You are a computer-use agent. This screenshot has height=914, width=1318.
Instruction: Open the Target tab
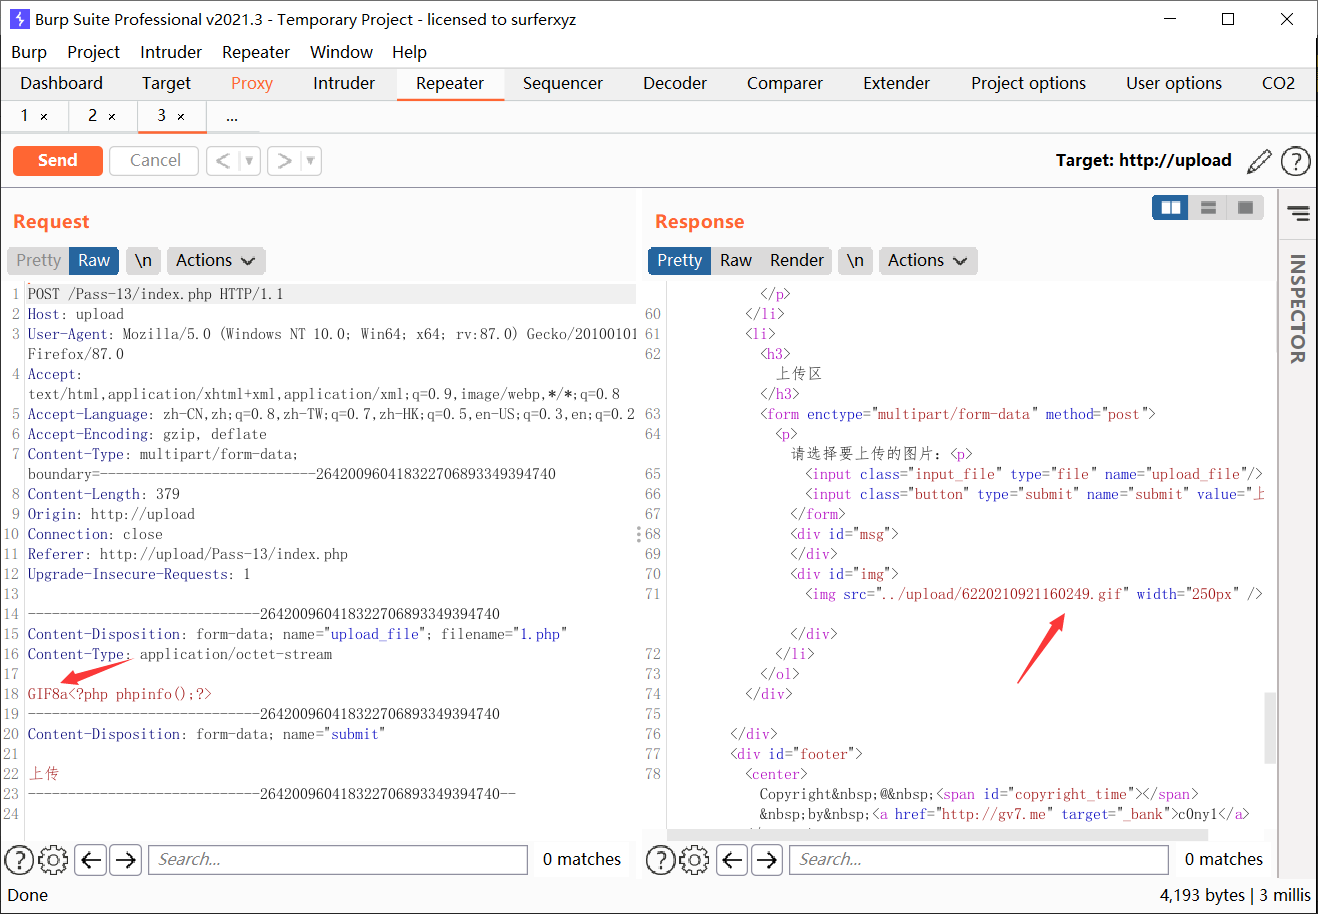pos(166,83)
